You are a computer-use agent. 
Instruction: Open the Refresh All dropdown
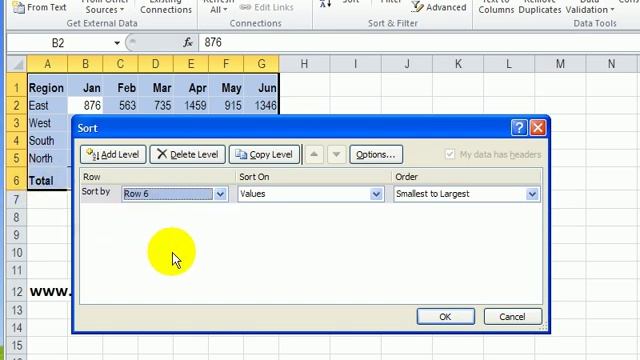pyautogui.click(x=219, y=7)
